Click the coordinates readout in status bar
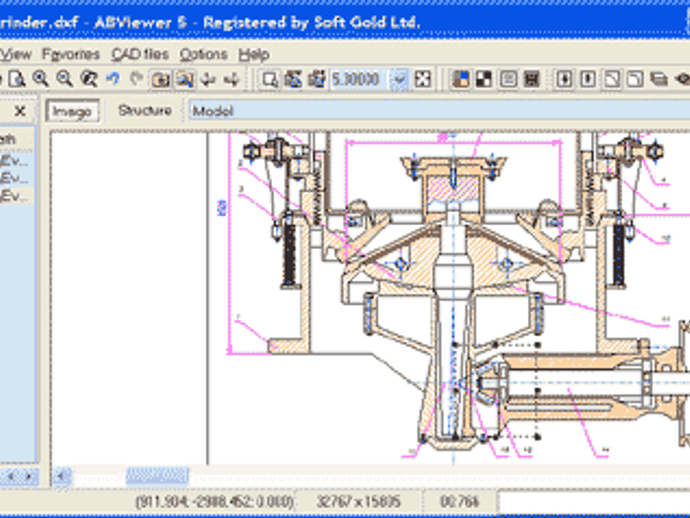Screen dimensions: 690x518 tap(214, 502)
